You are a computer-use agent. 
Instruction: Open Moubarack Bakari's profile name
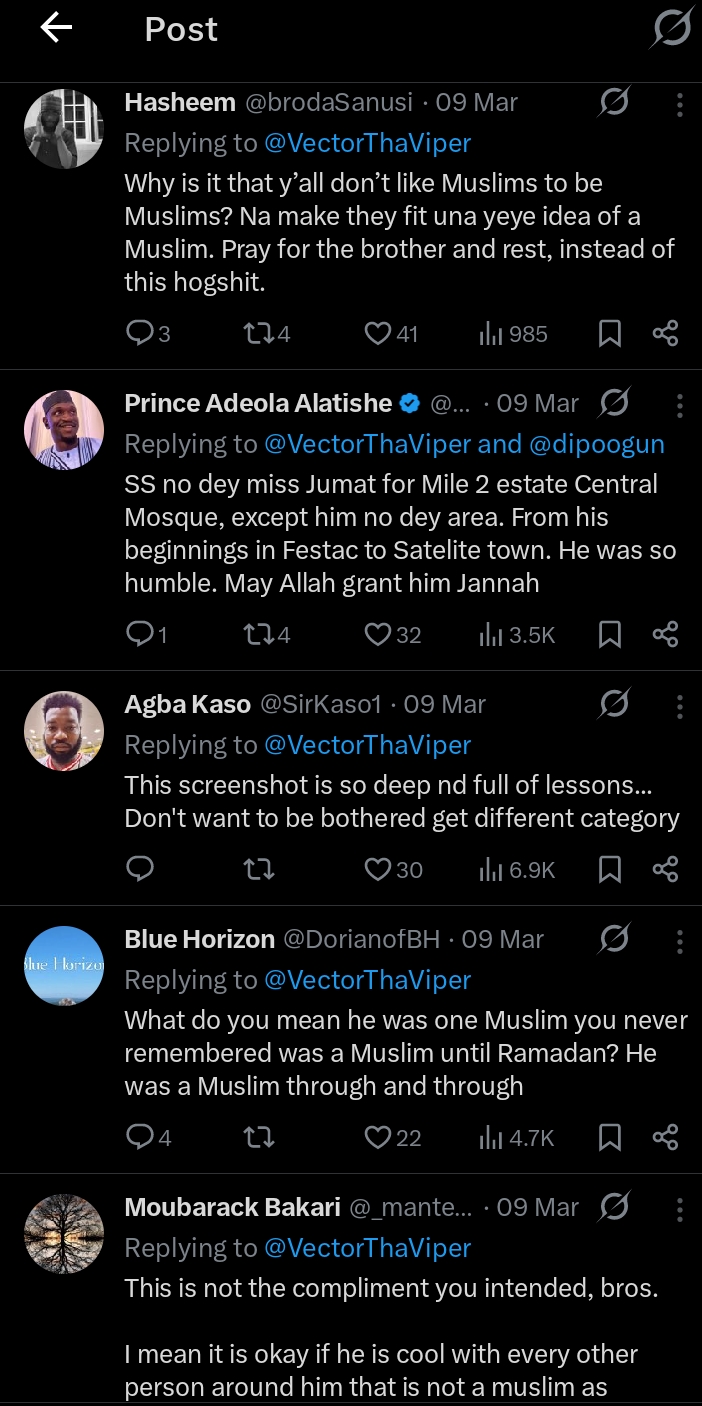pos(232,1207)
